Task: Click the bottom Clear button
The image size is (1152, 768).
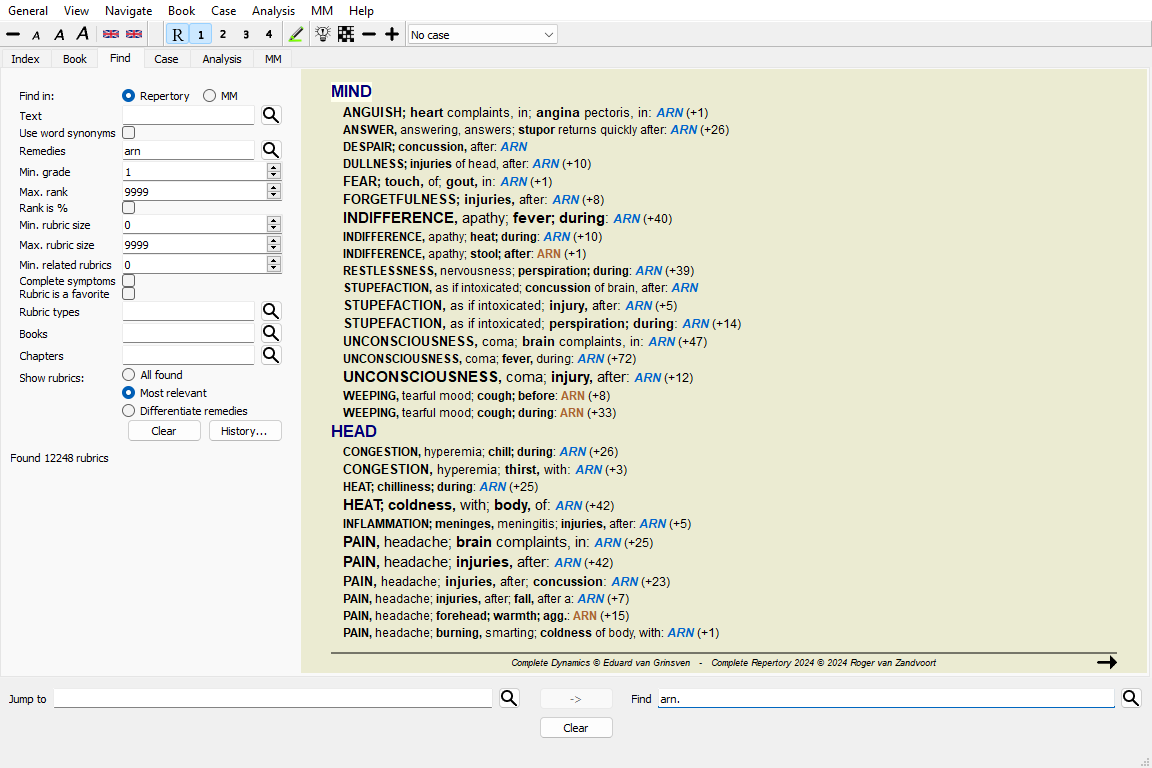Action: 576,728
